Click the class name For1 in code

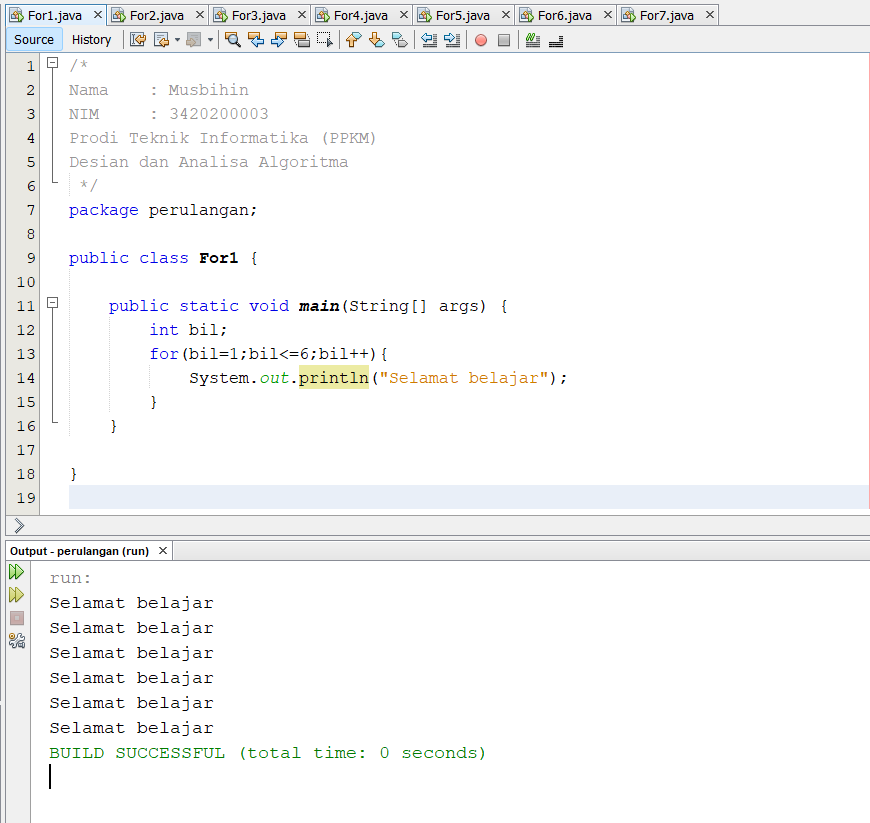(x=219, y=258)
